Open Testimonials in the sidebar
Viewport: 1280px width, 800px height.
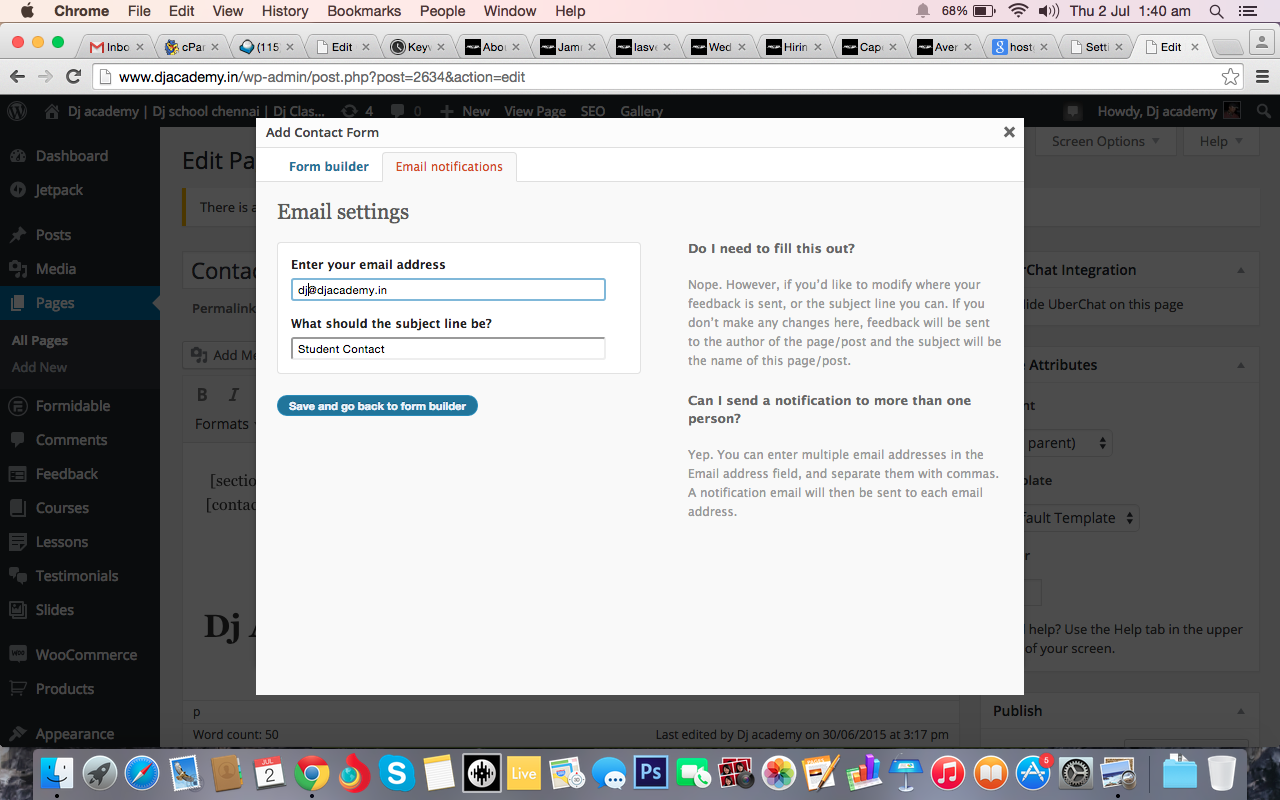click(77, 576)
